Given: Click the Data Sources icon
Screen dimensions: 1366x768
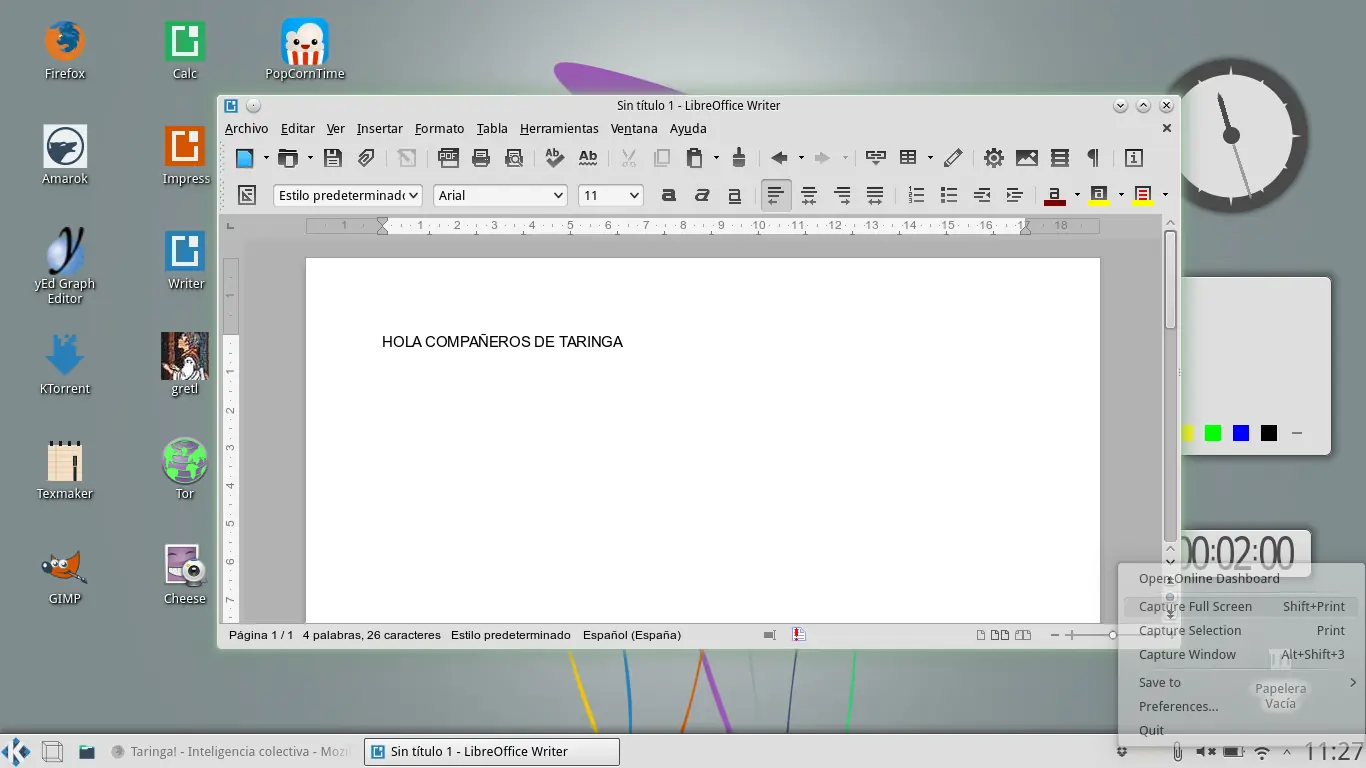Looking at the screenshot, I should point(1060,158).
